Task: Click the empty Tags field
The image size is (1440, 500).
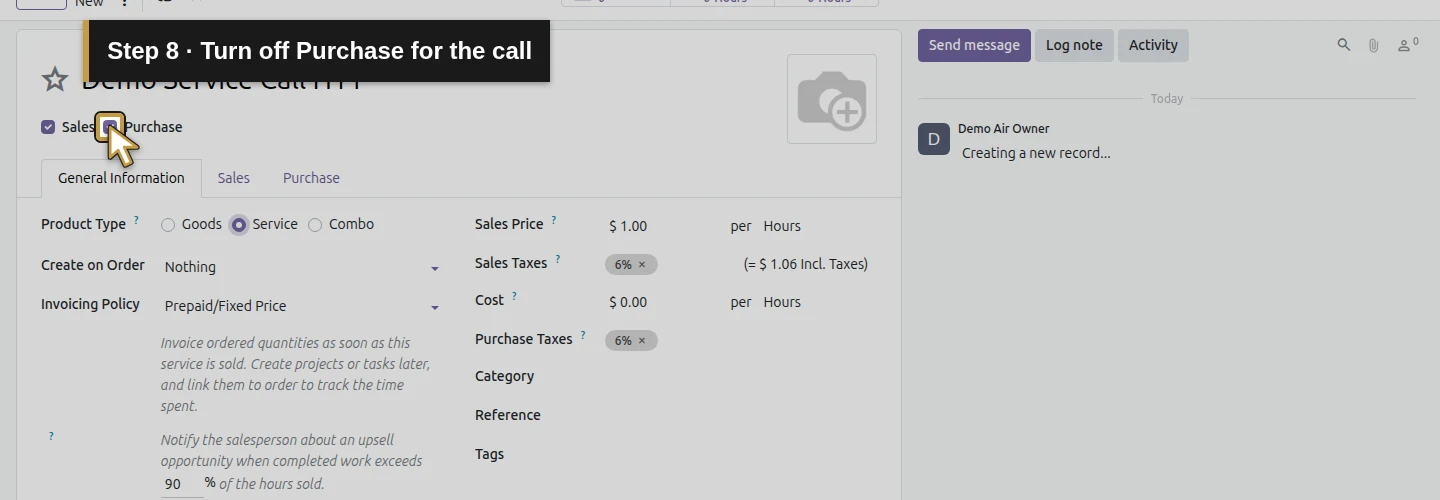Action: (740, 454)
